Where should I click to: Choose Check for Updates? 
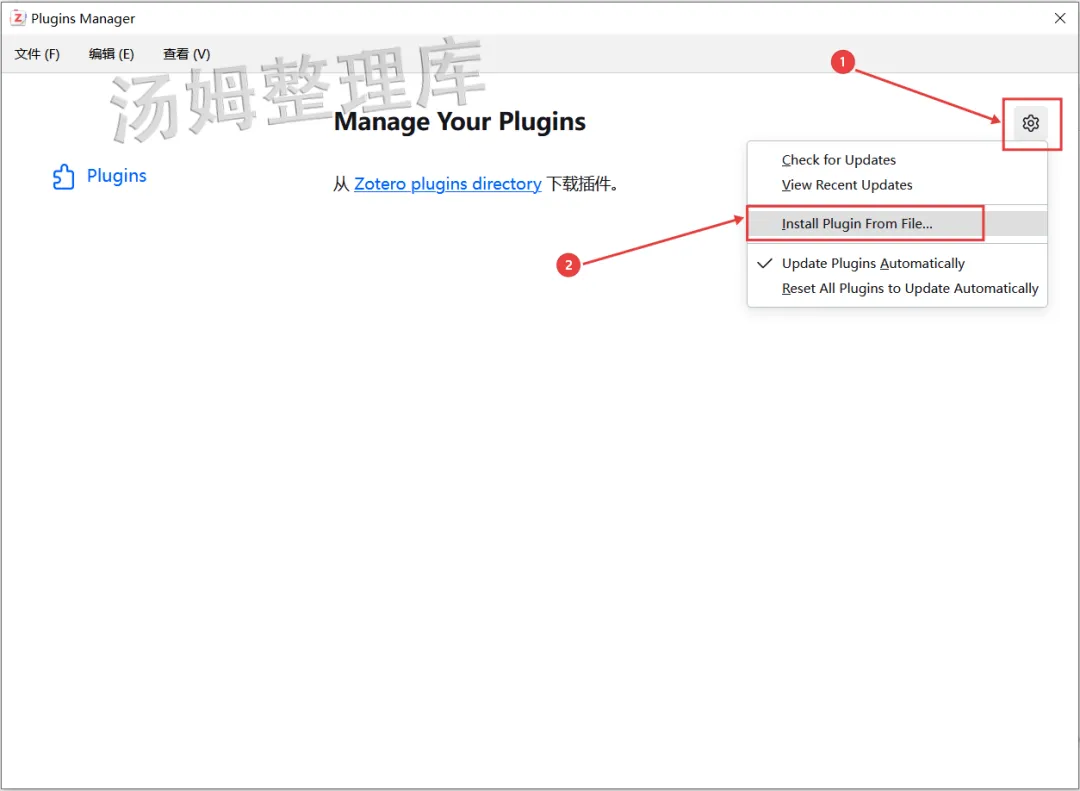pyautogui.click(x=897, y=160)
